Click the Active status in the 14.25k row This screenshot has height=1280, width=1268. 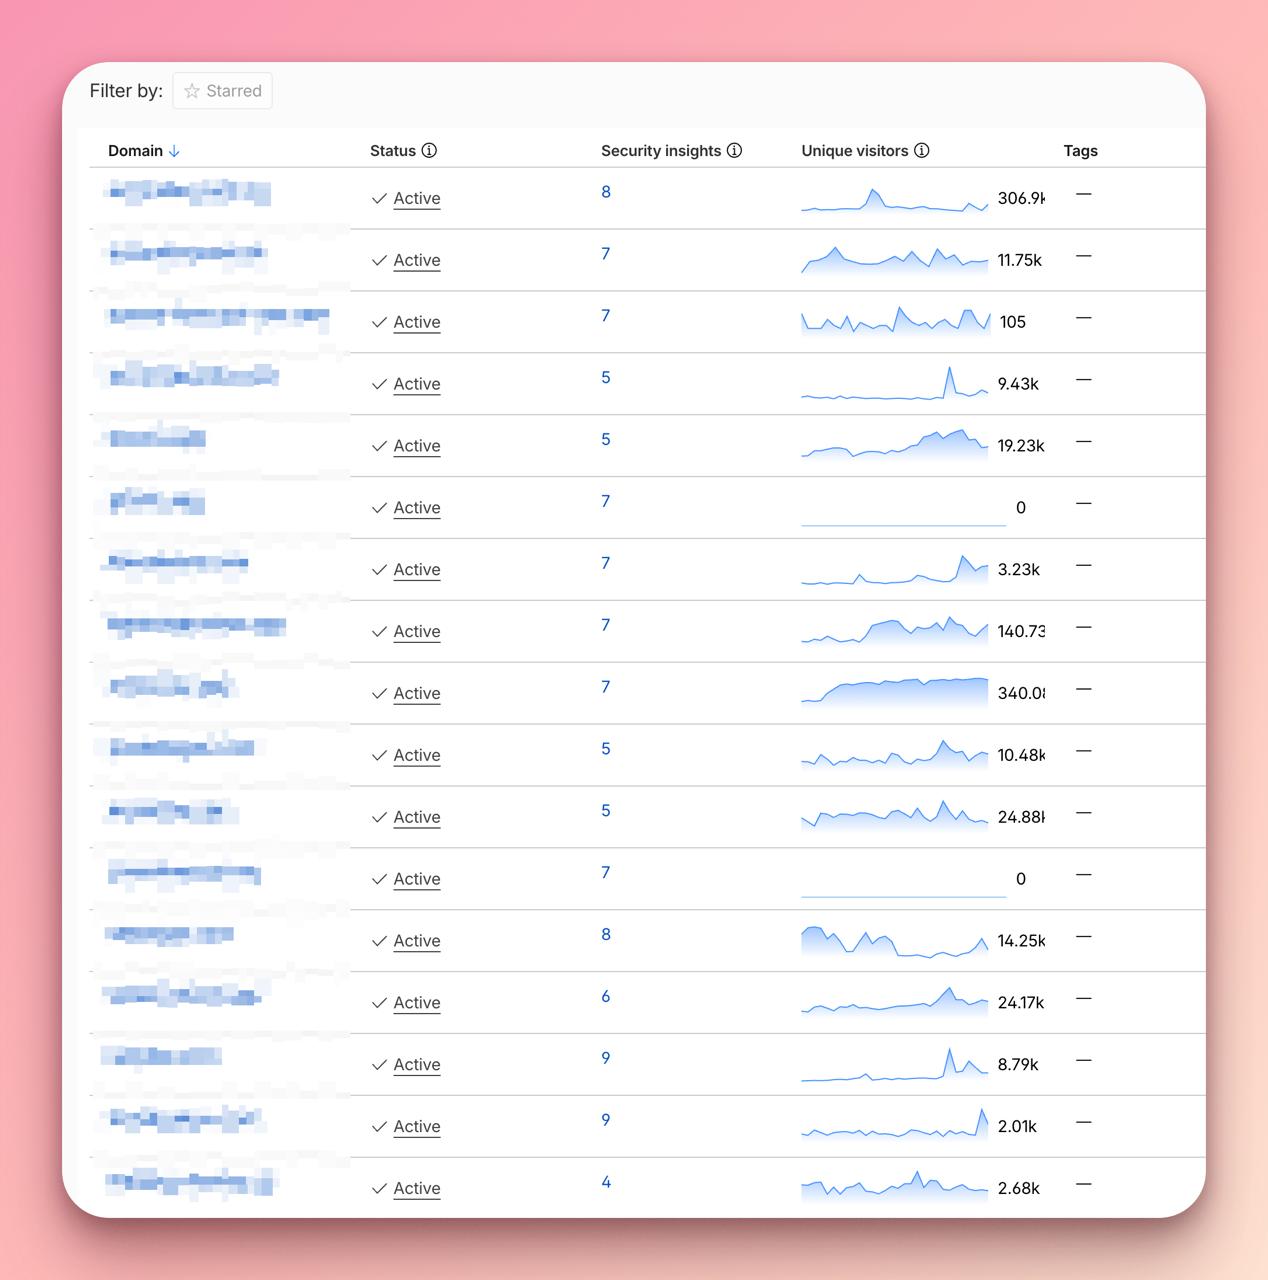point(417,941)
